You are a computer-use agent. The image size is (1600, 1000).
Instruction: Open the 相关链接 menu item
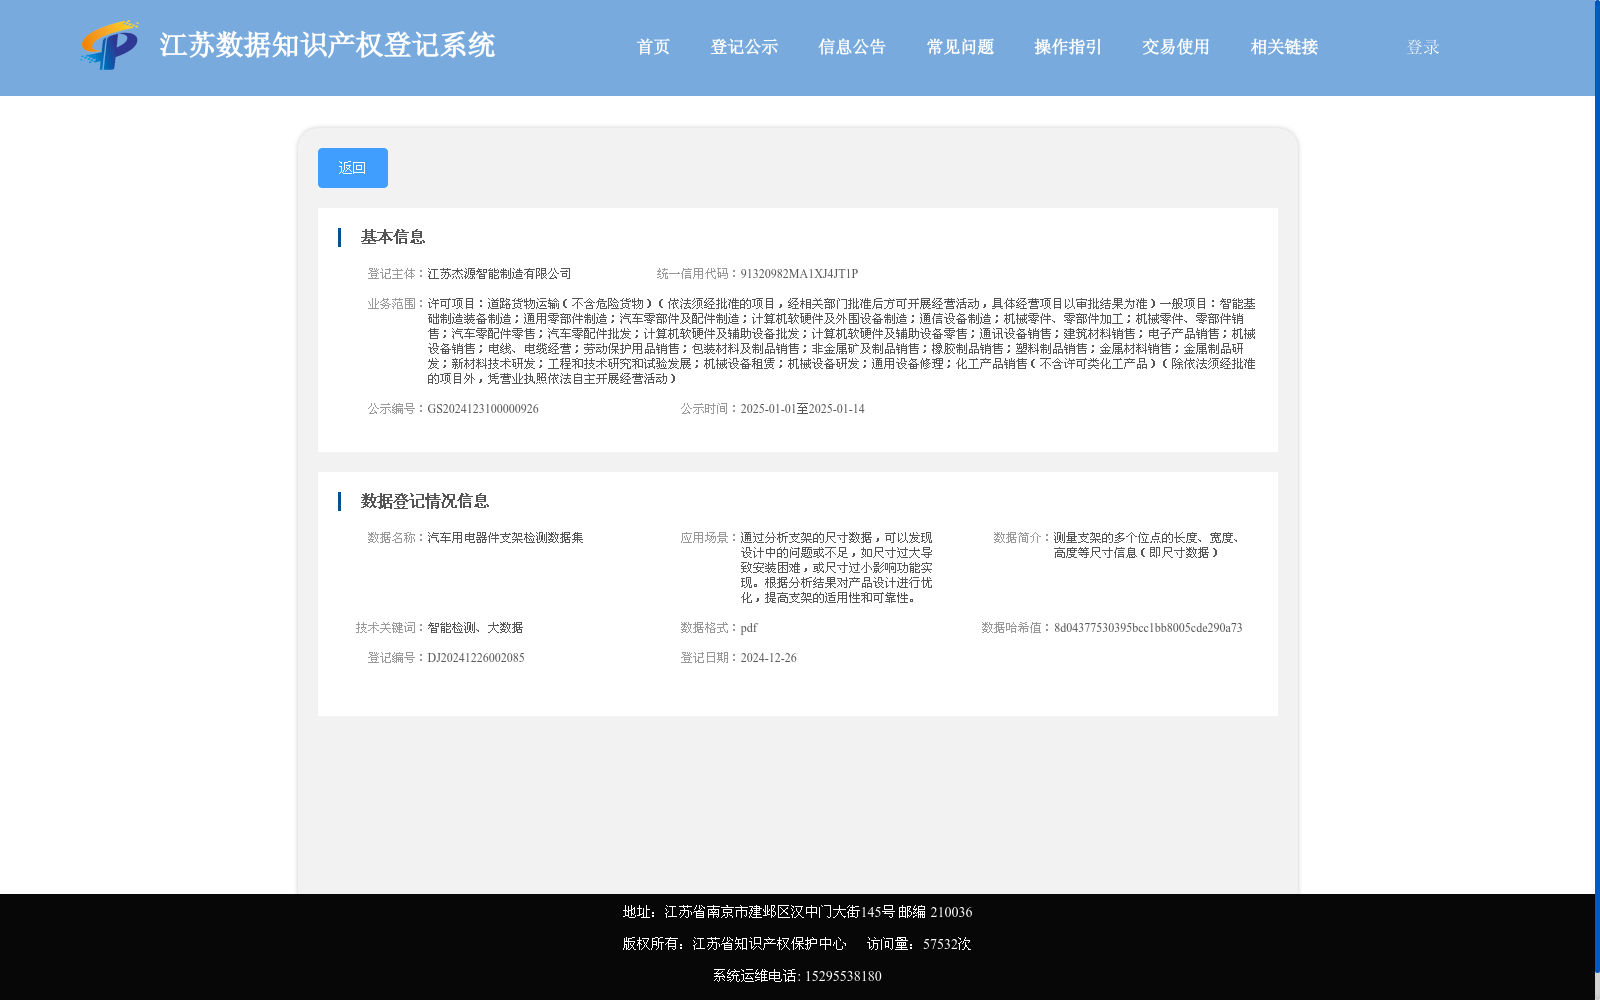click(x=1284, y=47)
